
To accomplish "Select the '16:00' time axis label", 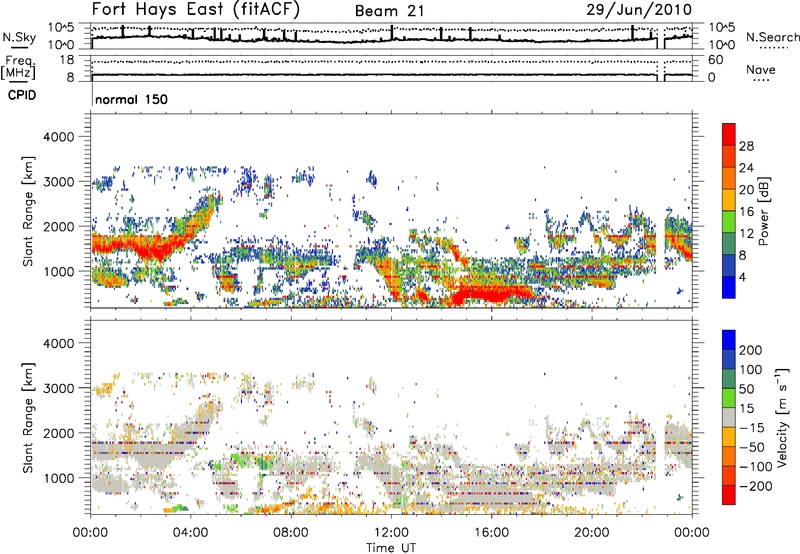I will pyautogui.click(x=491, y=533).
